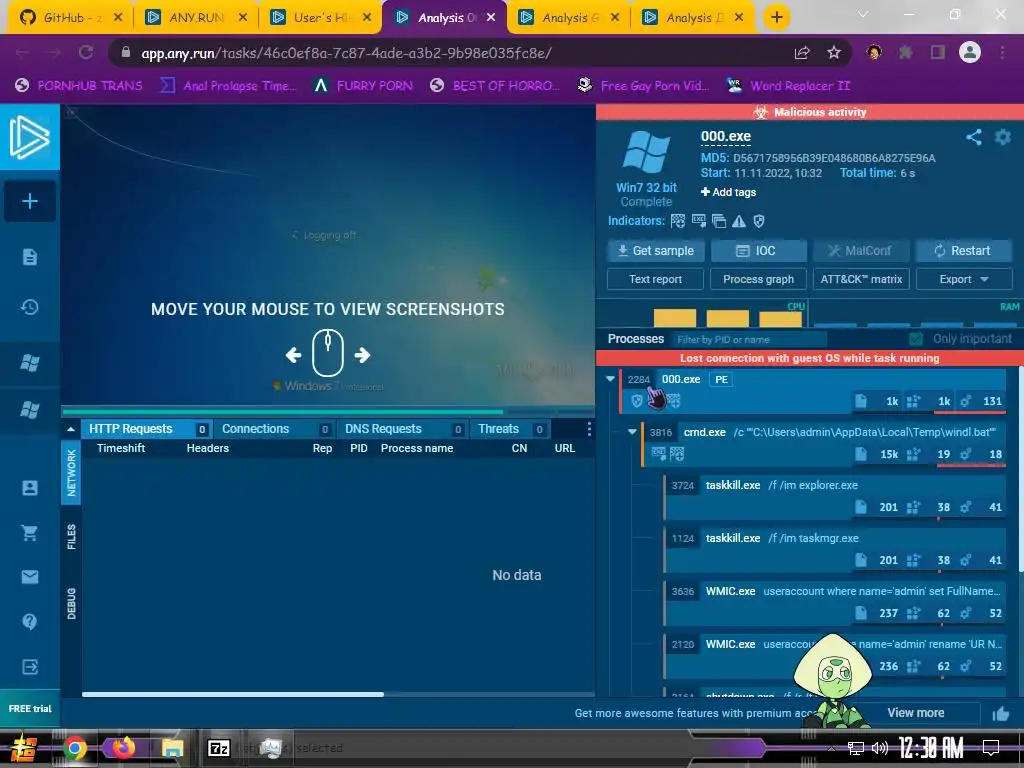The image size is (1024, 768).
Task: Select taskkill.exe /f /im taskmgr.exe process
Action: tap(835, 549)
